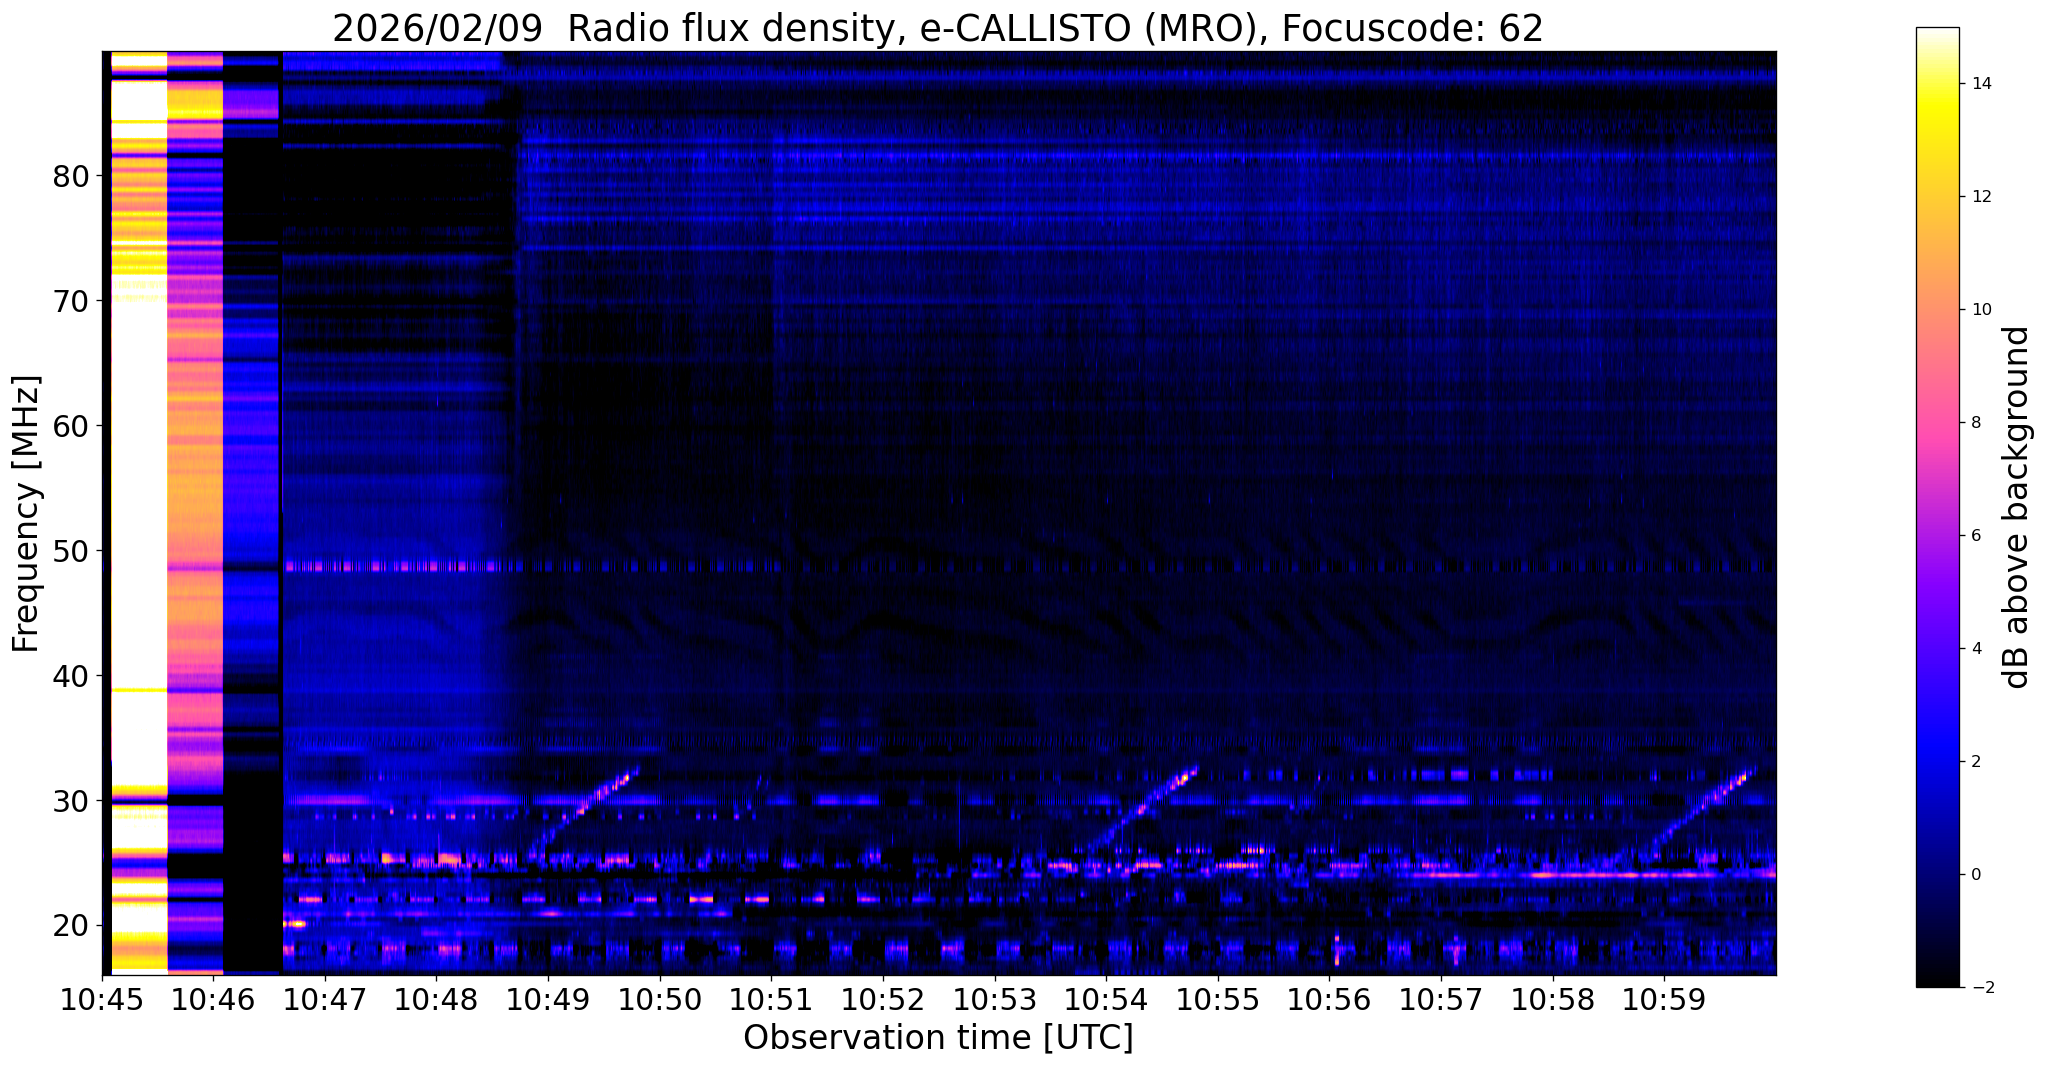Click the 10:59 time tick label
2047x1067 pixels.
(1664, 999)
